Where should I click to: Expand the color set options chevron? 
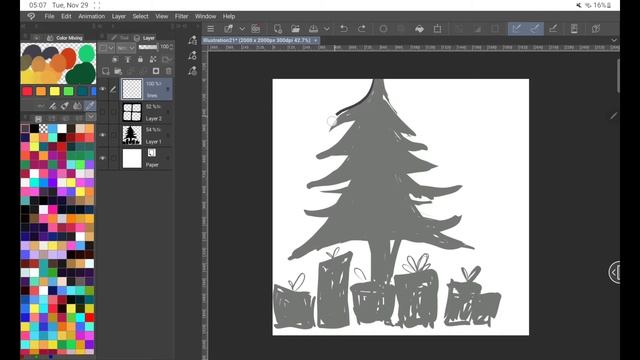pyautogui.click(x=91, y=118)
